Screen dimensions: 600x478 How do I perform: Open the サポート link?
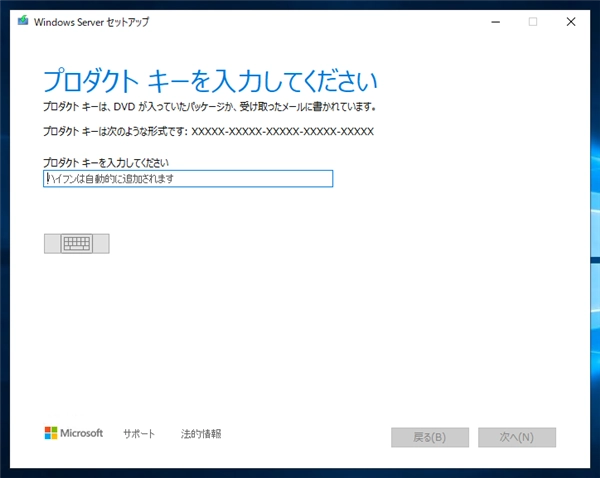(x=139, y=434)
